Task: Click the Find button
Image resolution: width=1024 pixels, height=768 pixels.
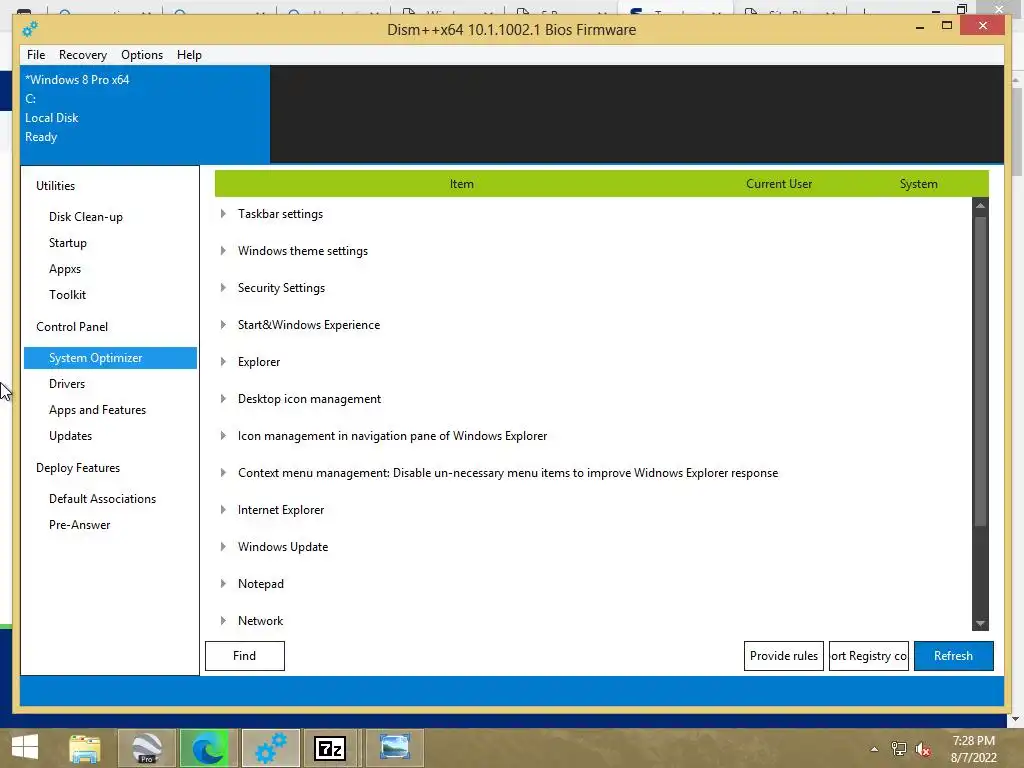Action: click(x=245, y=656)
